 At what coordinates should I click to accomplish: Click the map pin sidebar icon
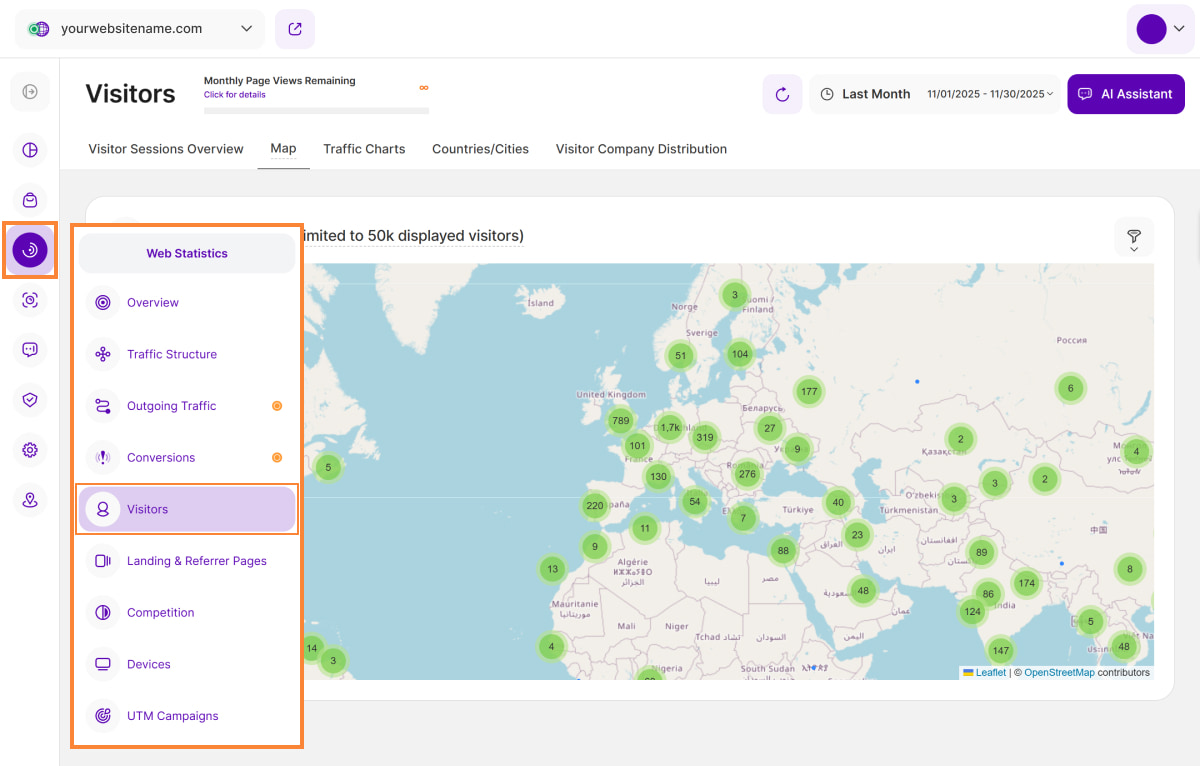point(30,500)
